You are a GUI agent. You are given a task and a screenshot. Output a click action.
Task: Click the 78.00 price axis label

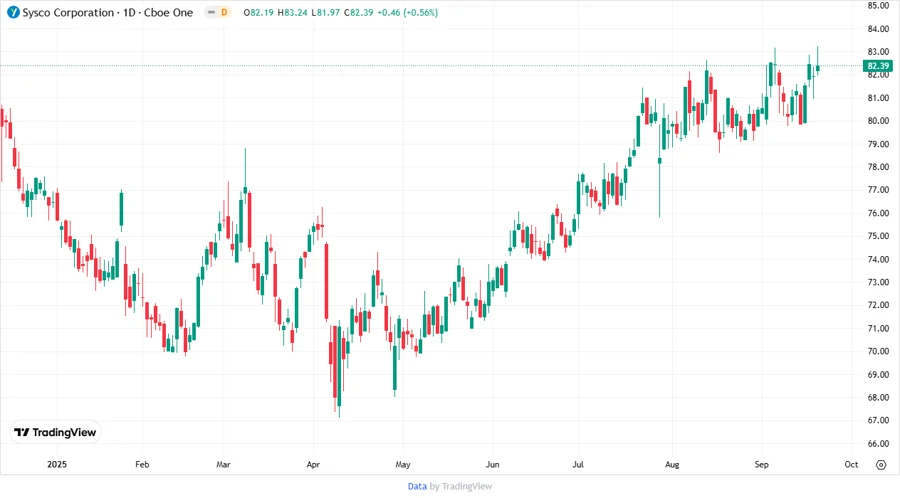[878, 167]
